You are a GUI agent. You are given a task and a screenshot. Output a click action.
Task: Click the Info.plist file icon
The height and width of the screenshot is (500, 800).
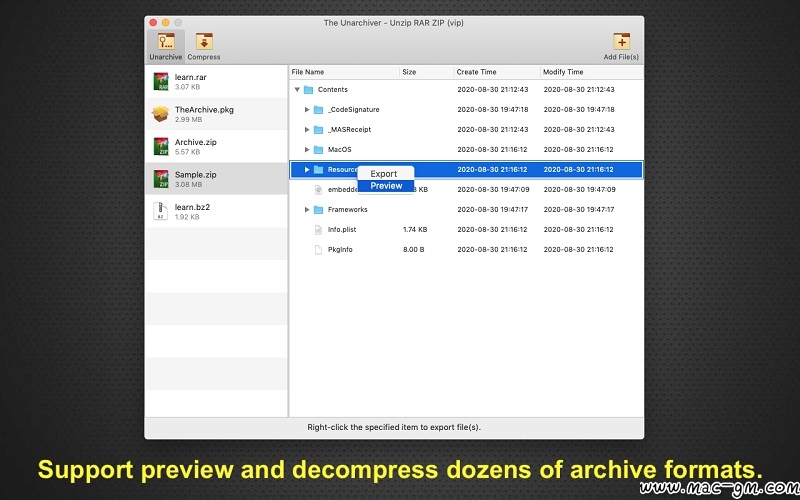[318, 230]
